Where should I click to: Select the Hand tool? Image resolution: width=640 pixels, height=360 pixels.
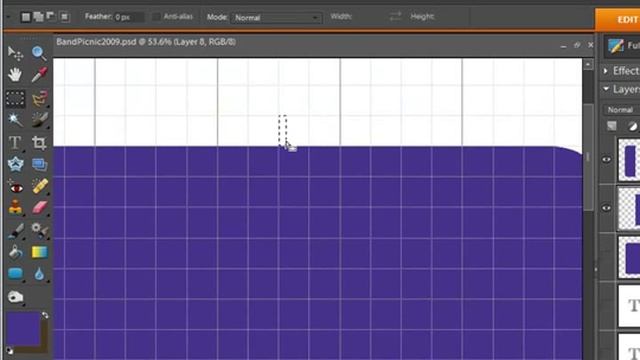15,75
